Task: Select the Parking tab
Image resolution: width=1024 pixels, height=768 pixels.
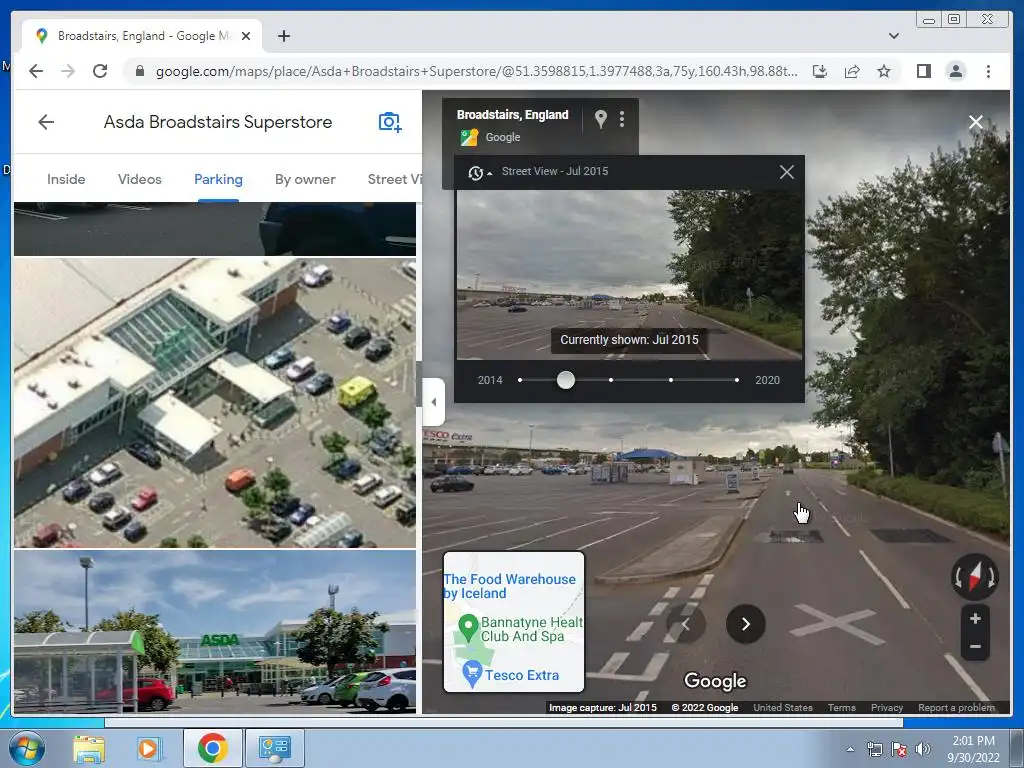Action: pyautogui.click(x=218, y=179)
